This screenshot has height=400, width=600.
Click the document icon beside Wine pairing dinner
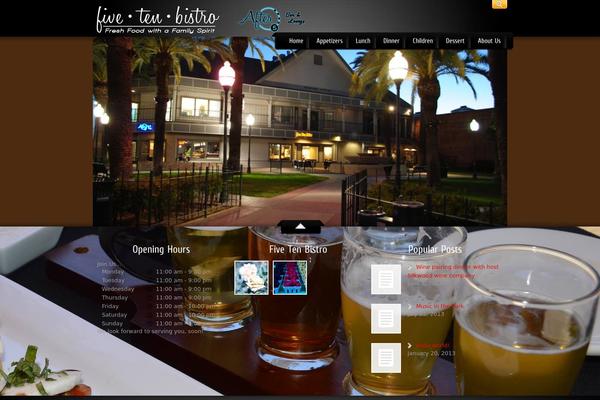coord(386,279)
